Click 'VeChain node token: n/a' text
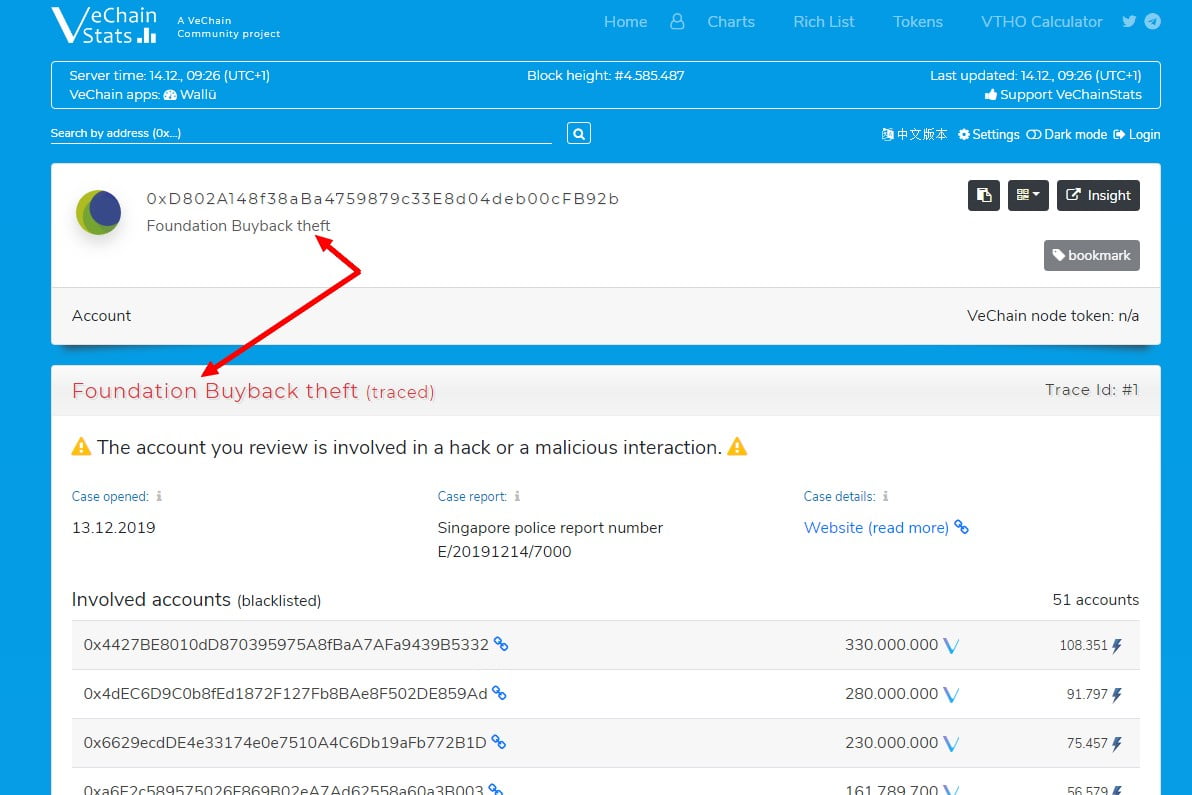 pyautogui.click(x=1053, y=315)
